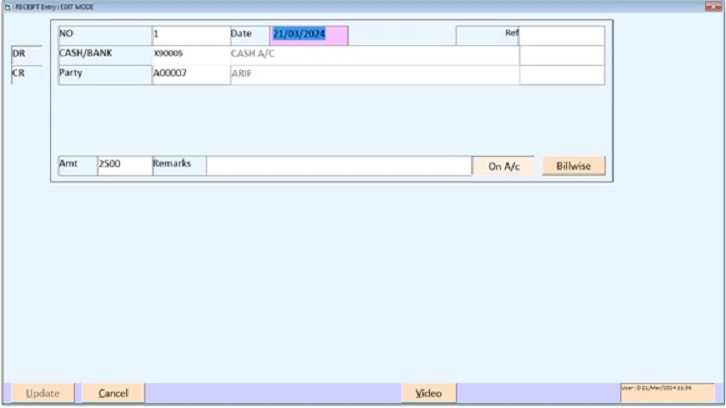Click the NO label
The height and width of the screenshot is (408, 726).
tap(105, 35)
